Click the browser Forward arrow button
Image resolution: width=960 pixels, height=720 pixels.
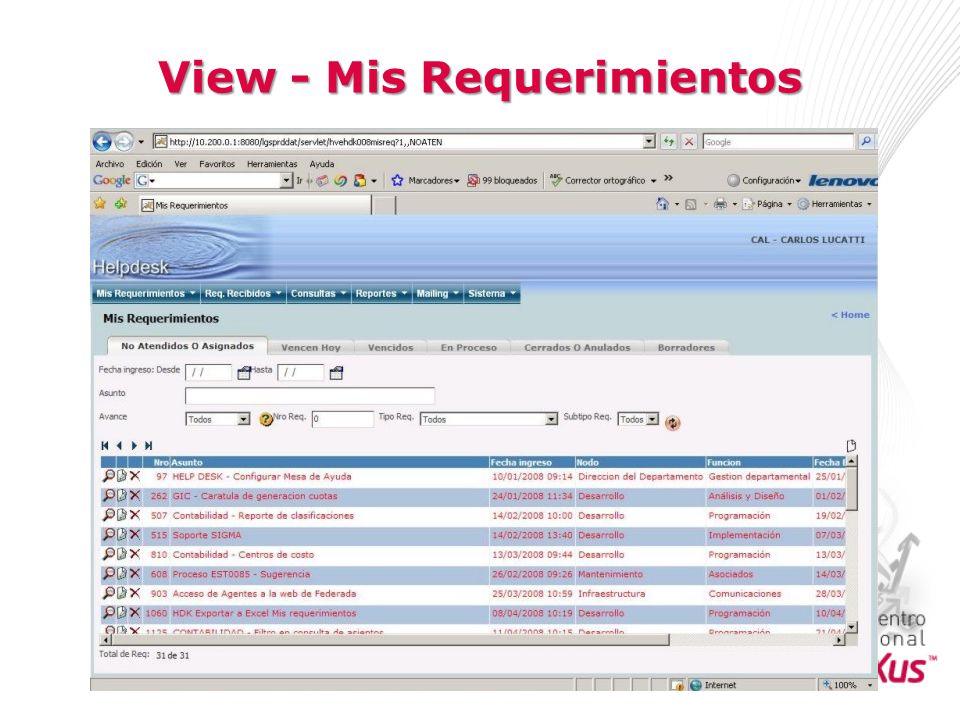coord(123,142)
